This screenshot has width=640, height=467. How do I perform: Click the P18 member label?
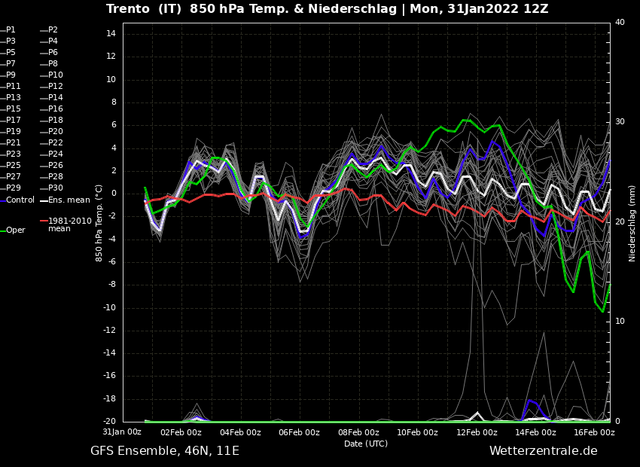[x=52, y=120]
